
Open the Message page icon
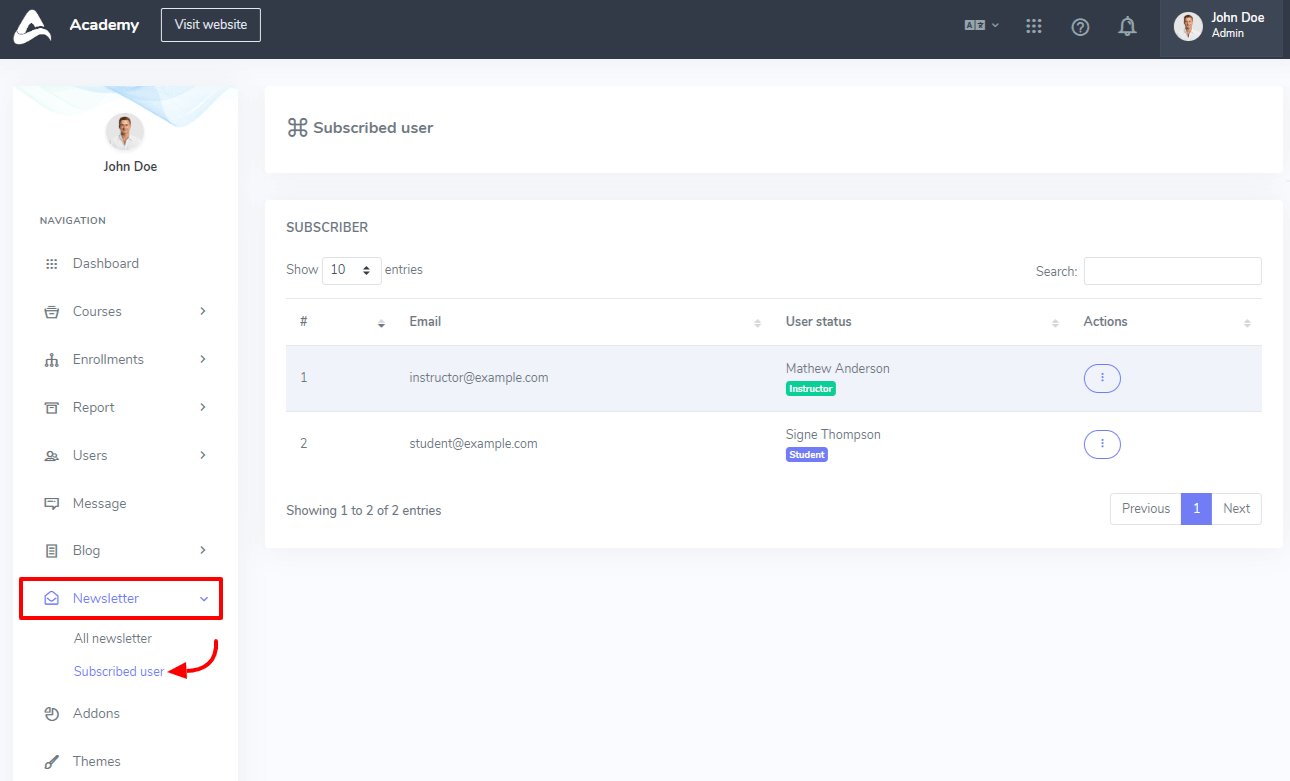52,503
